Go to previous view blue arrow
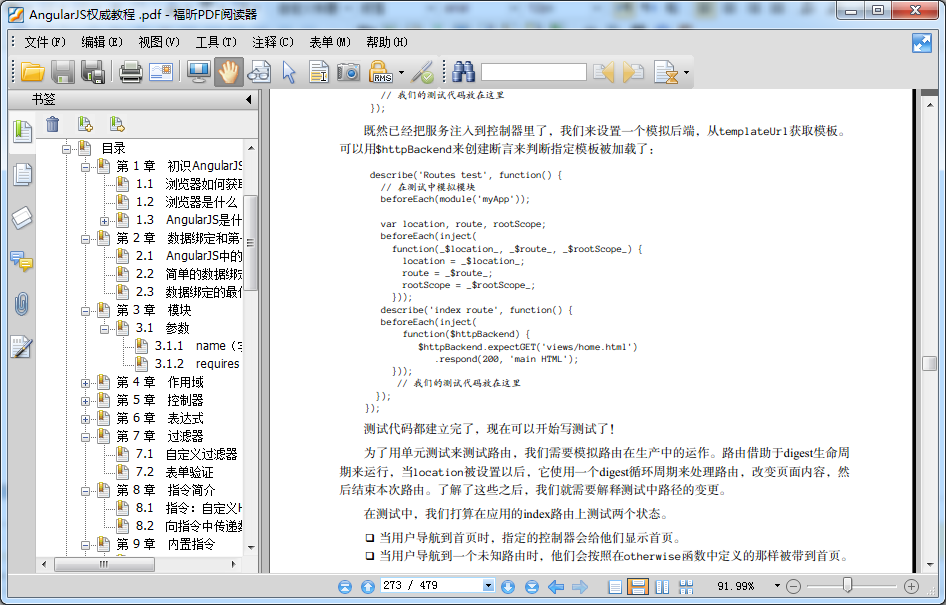 pos(556,586)
